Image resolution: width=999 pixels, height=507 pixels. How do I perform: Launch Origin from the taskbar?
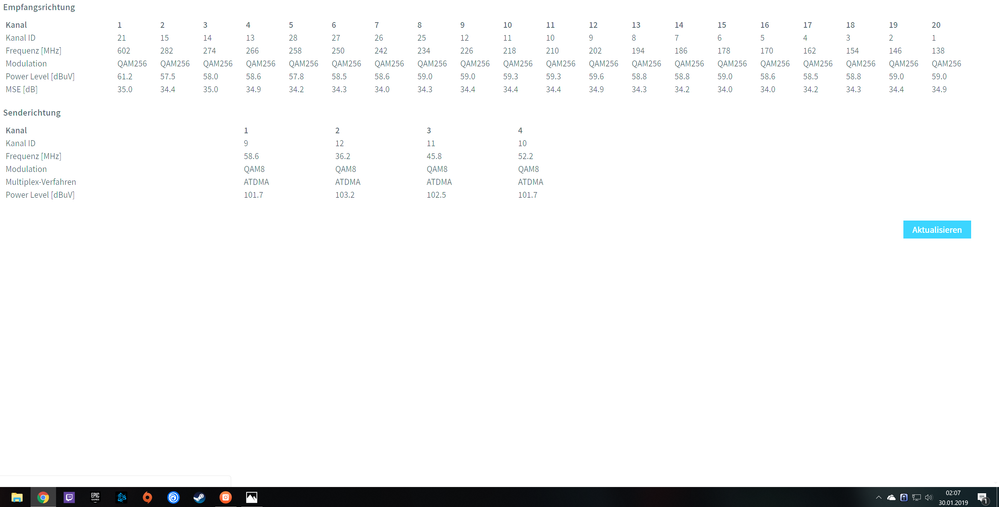click(147, 497)
